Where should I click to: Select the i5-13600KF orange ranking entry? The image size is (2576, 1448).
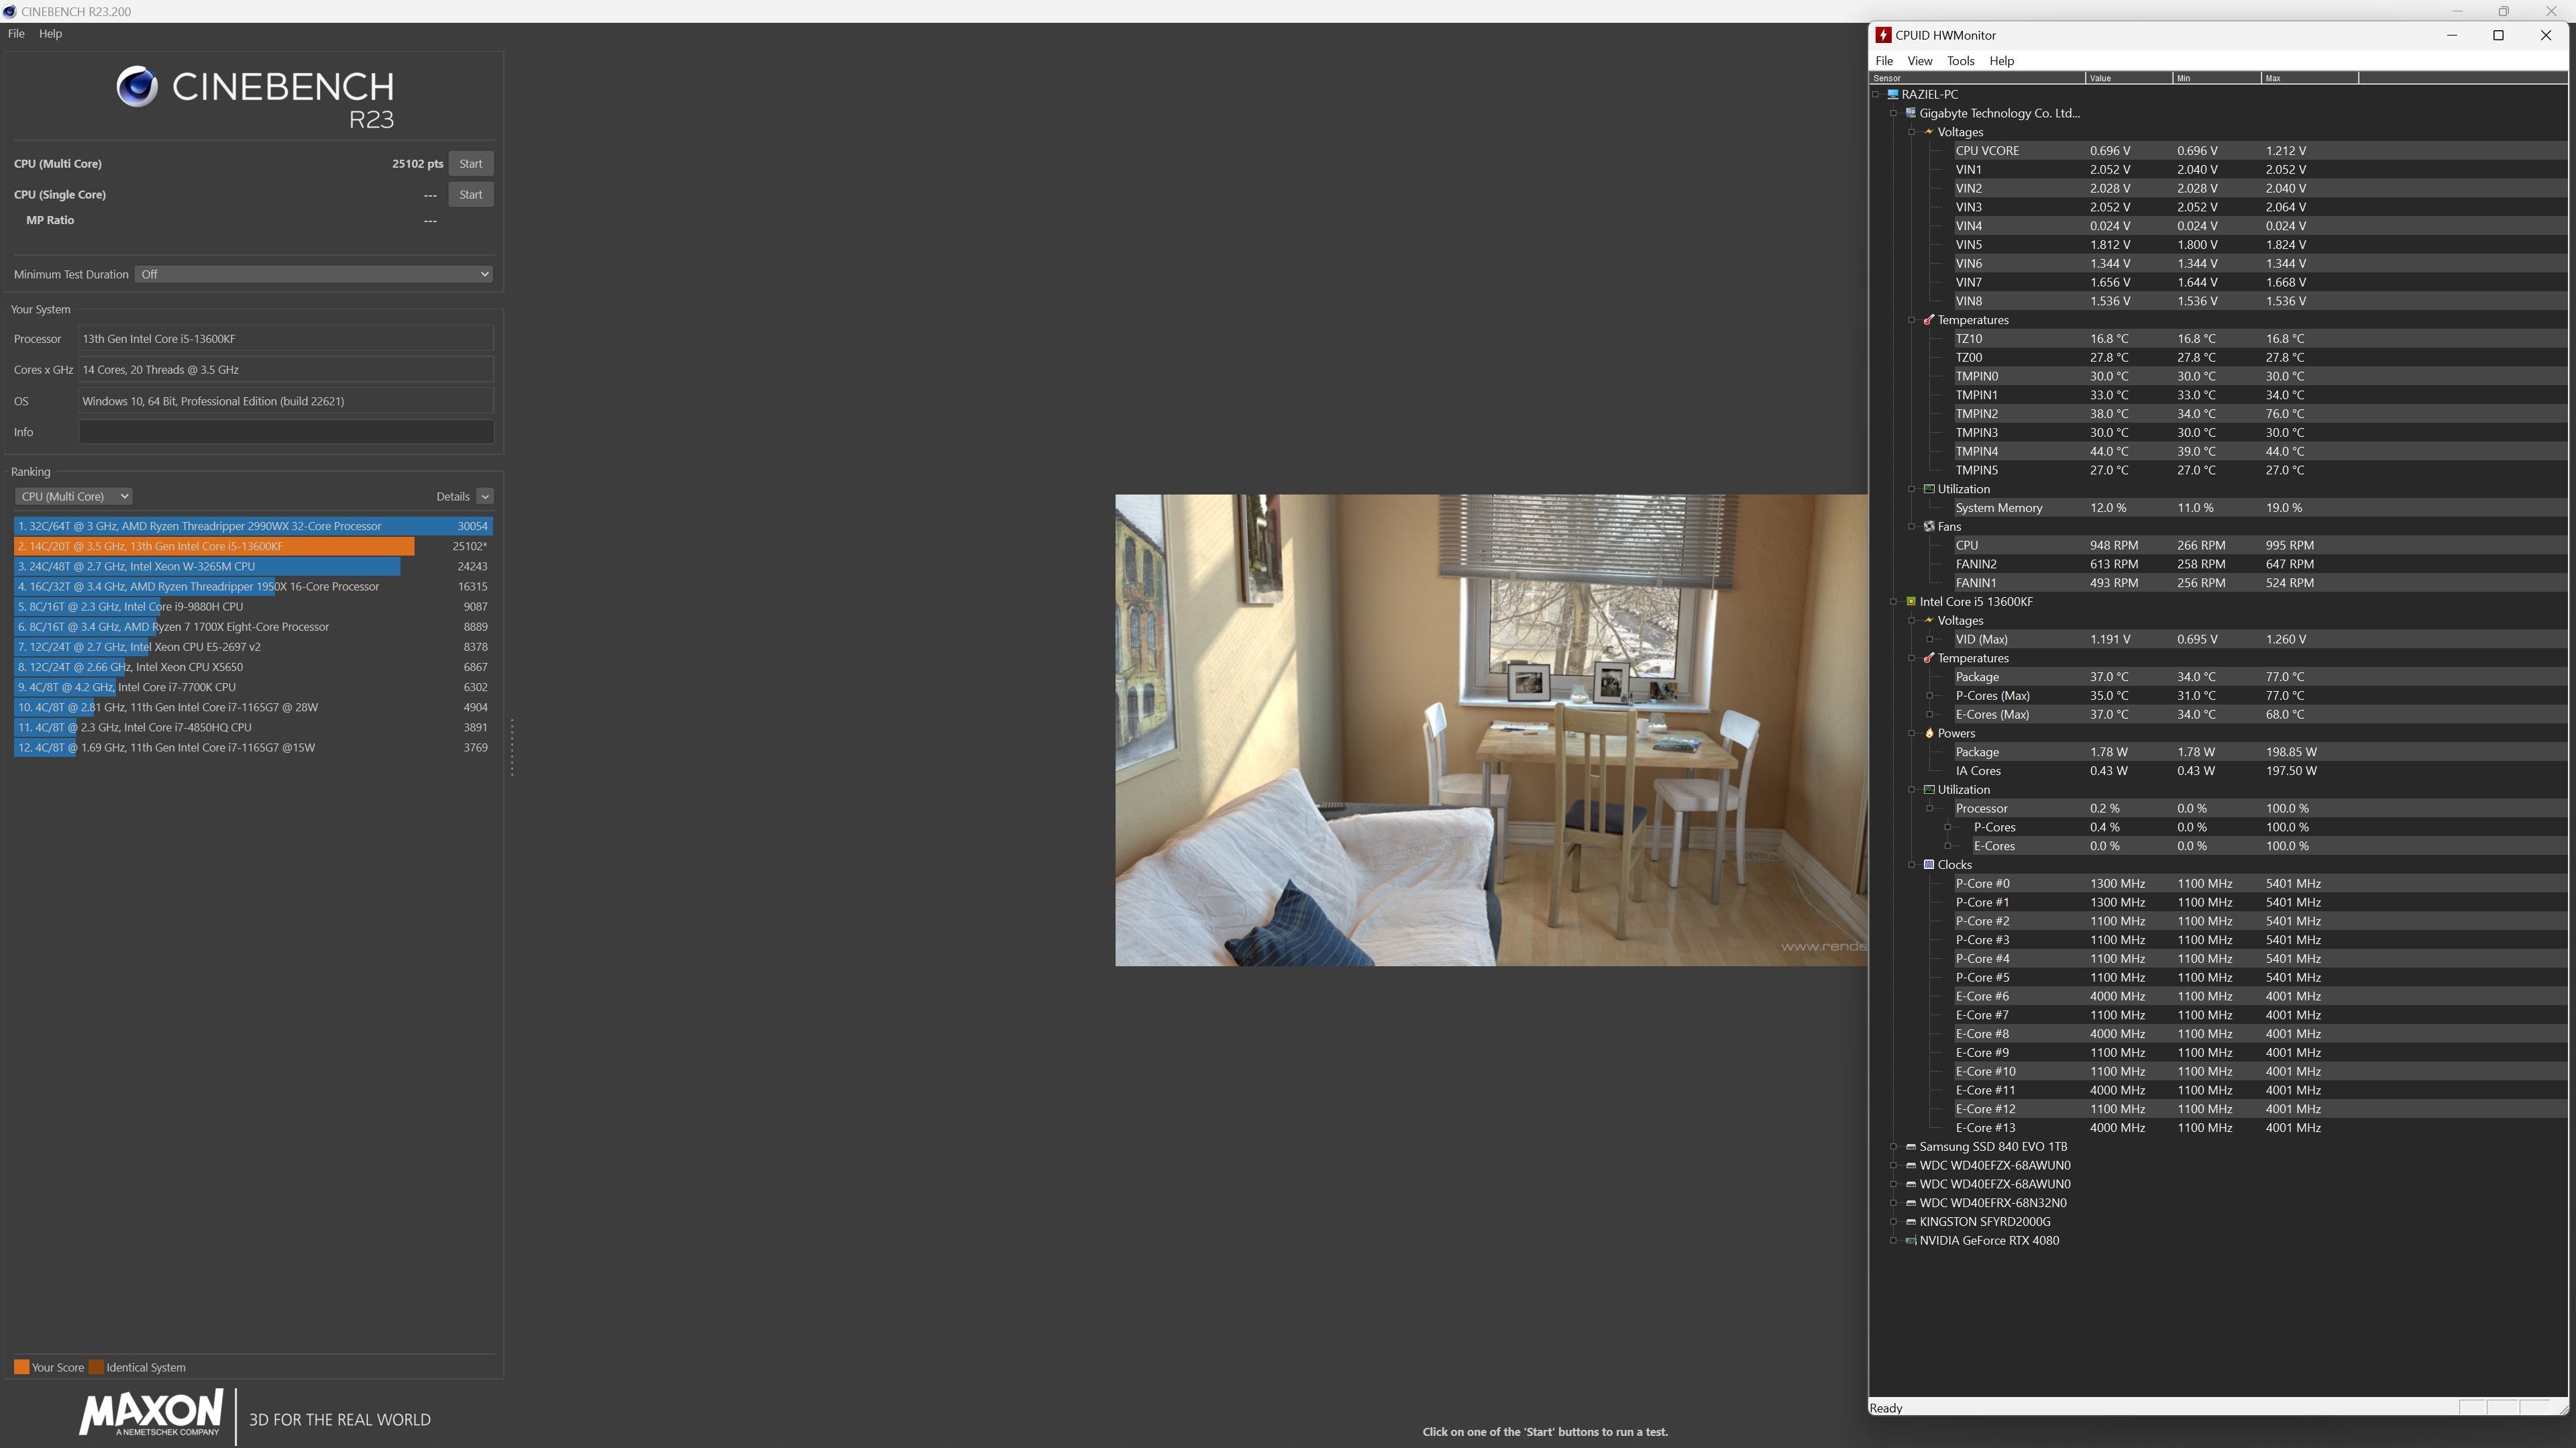(253, 546)
